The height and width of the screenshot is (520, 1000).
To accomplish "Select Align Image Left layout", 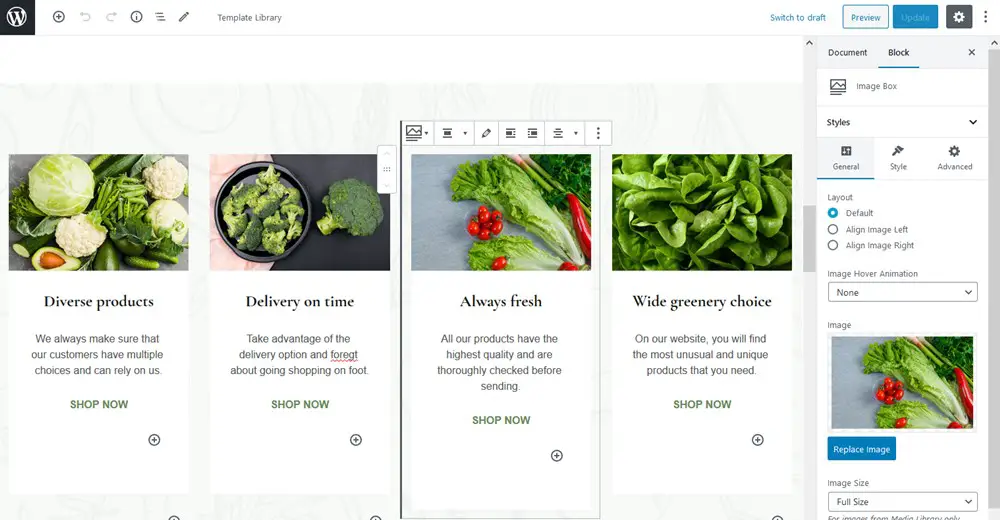I will (x=833, y=229).
